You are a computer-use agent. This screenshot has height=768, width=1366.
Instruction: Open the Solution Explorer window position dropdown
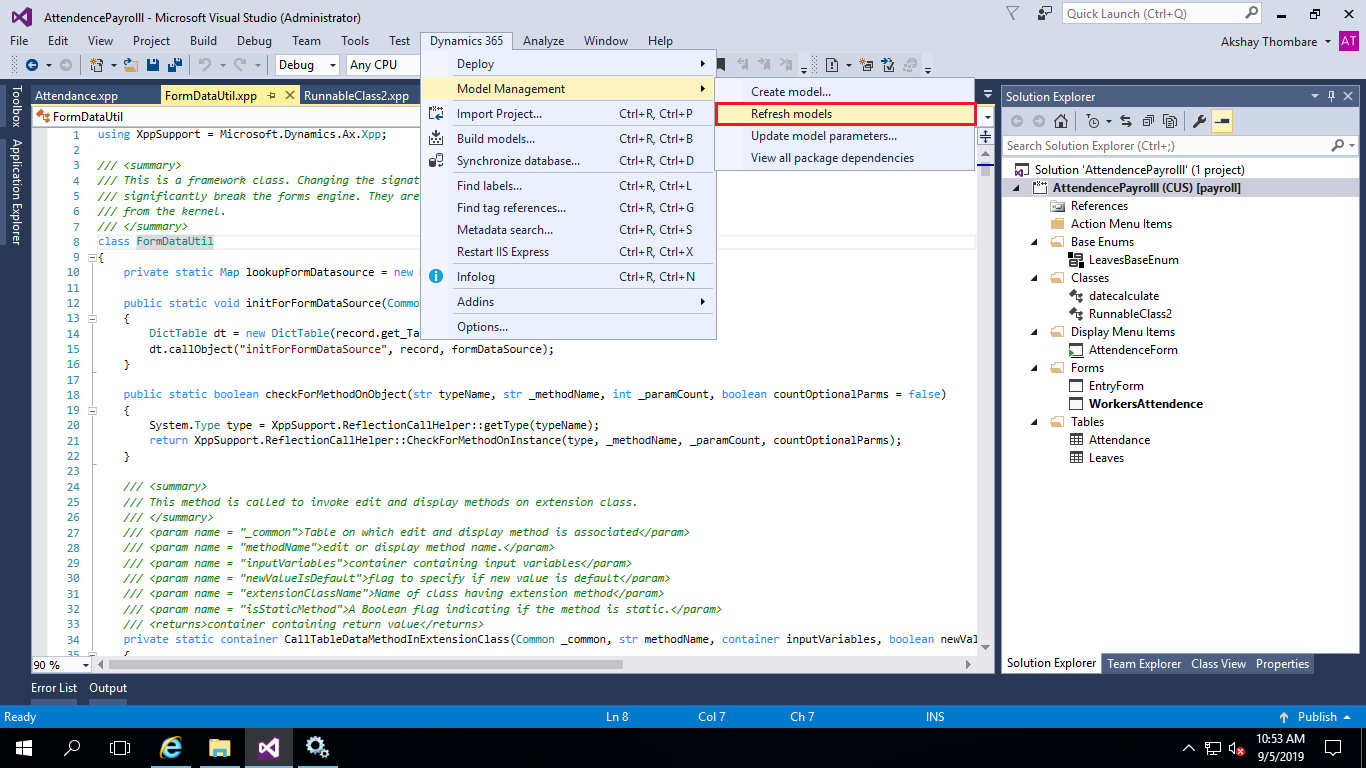coord(1314,96)
